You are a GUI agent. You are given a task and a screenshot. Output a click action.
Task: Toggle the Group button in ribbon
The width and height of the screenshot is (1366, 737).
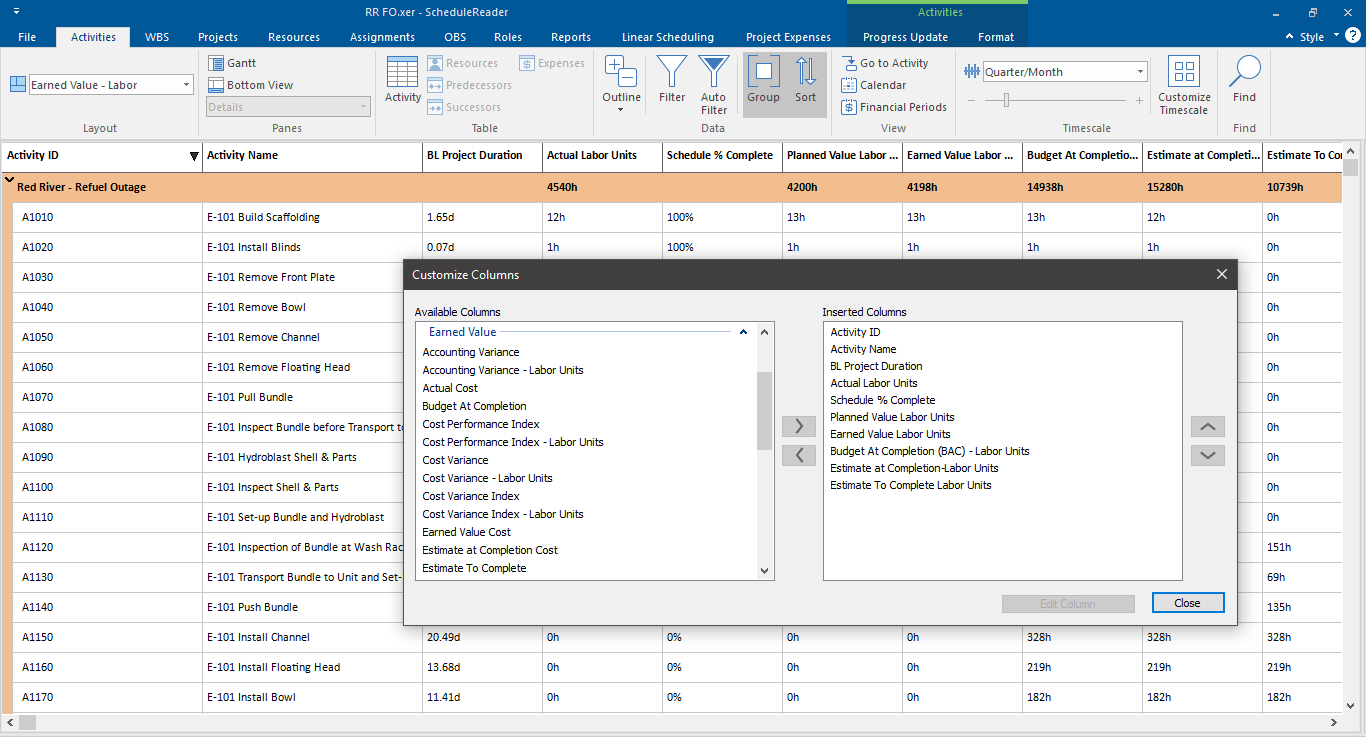763,80
